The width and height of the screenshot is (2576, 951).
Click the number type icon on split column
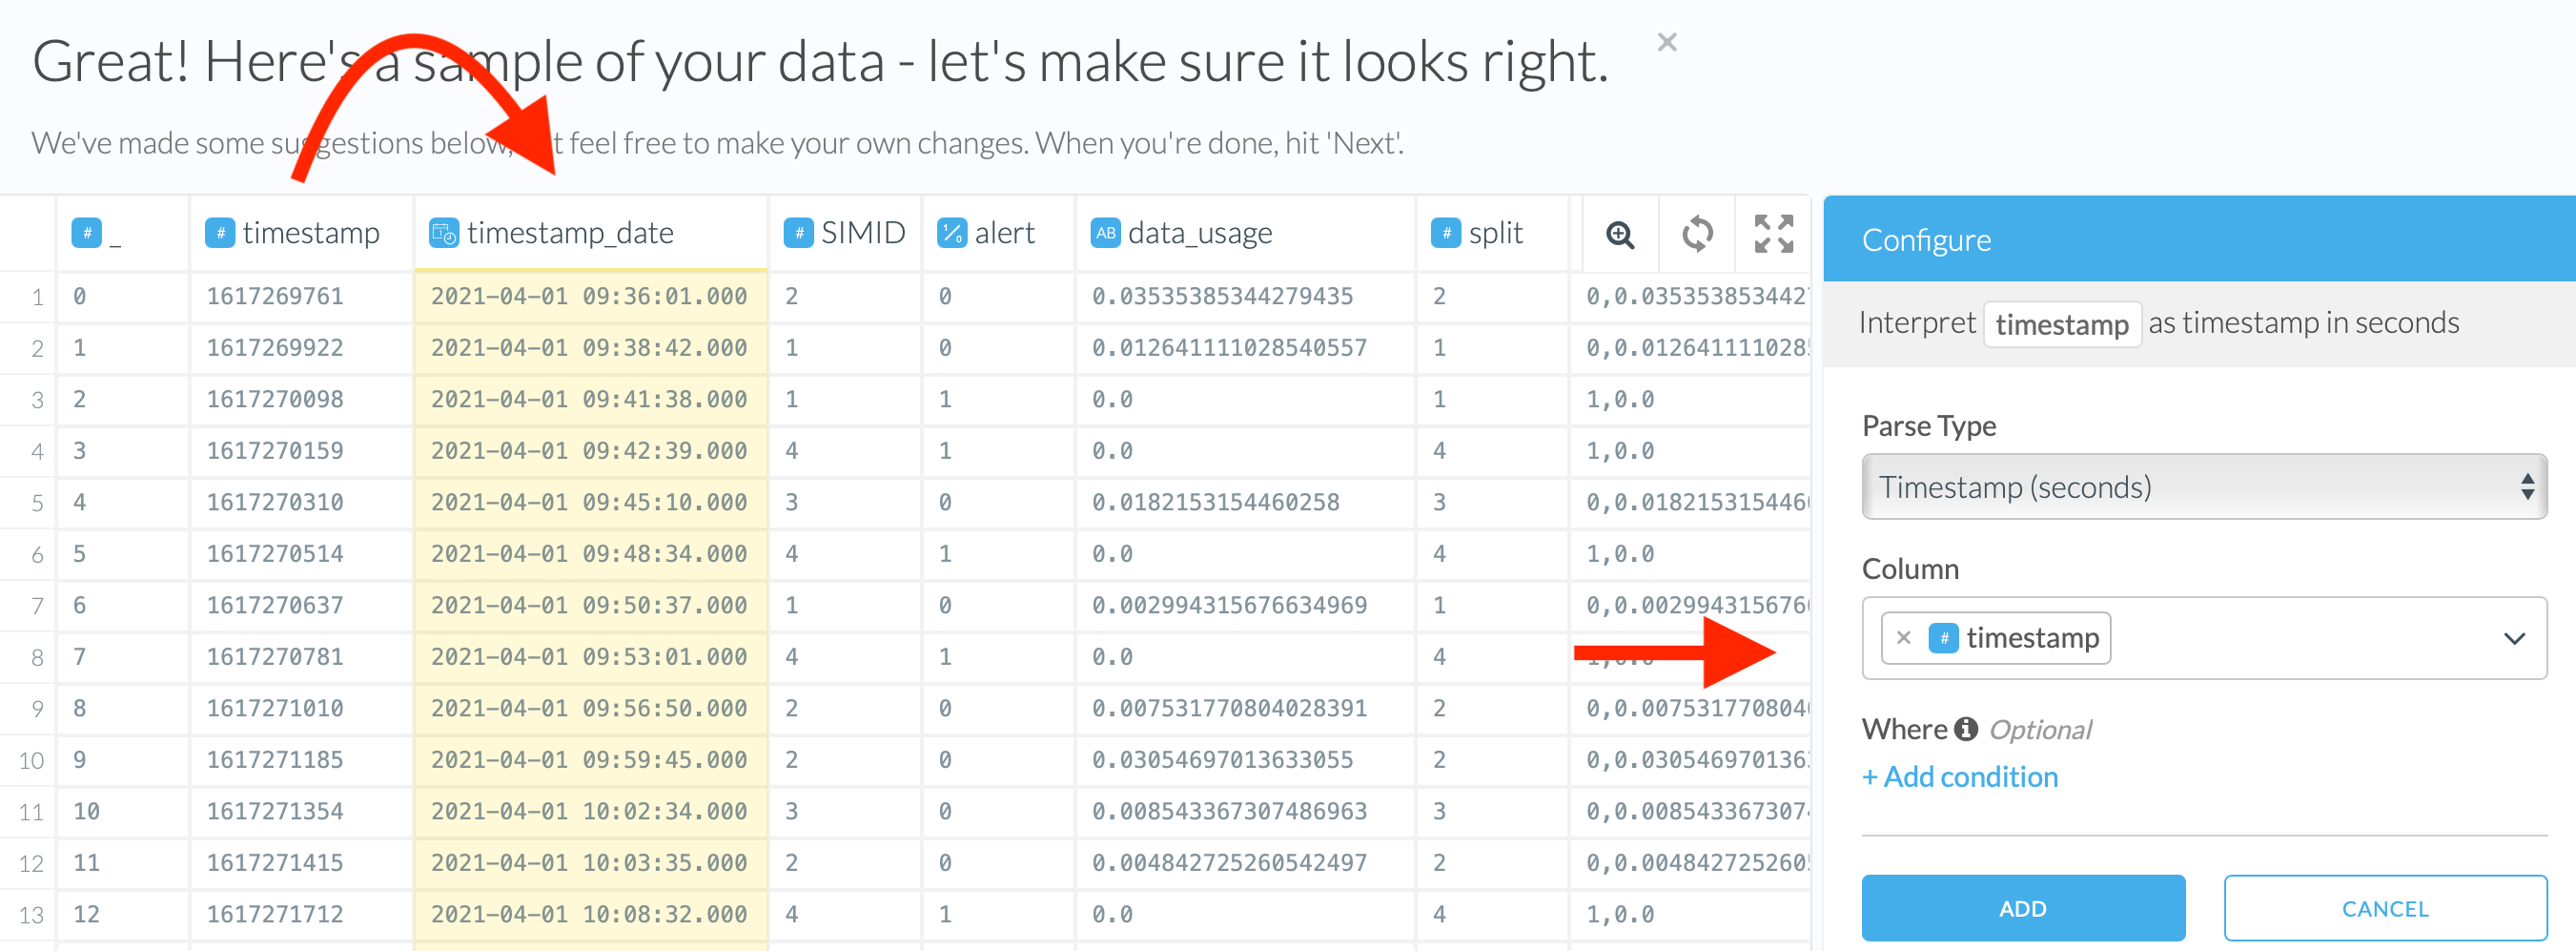point(1445,233)
